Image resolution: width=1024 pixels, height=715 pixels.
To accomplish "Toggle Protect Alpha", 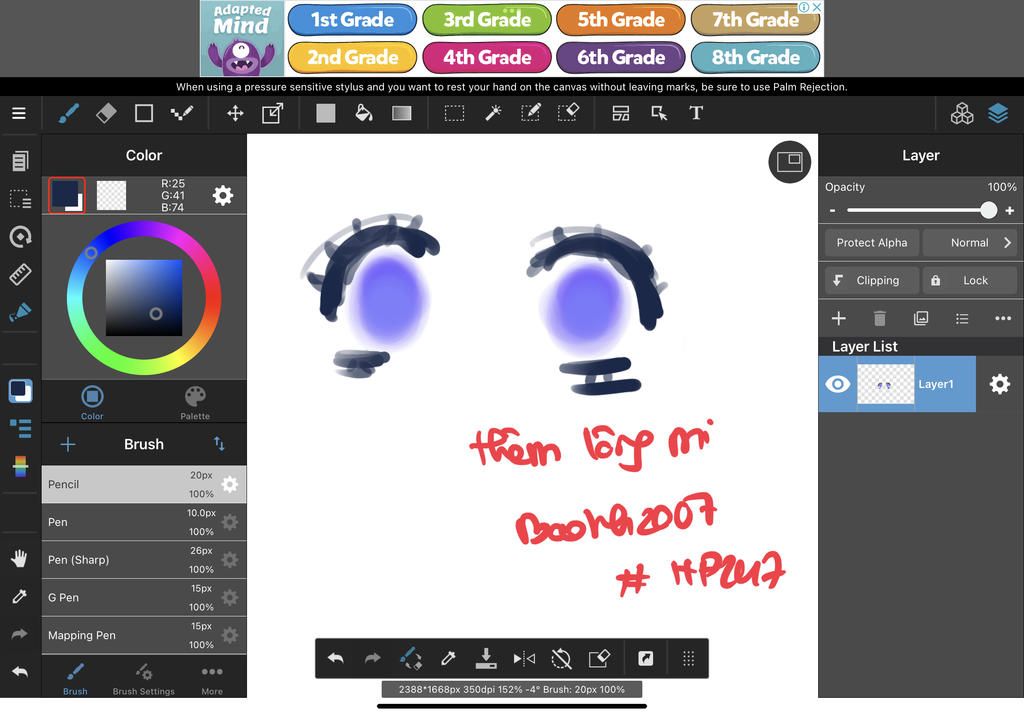I will (x=871, y=242).
